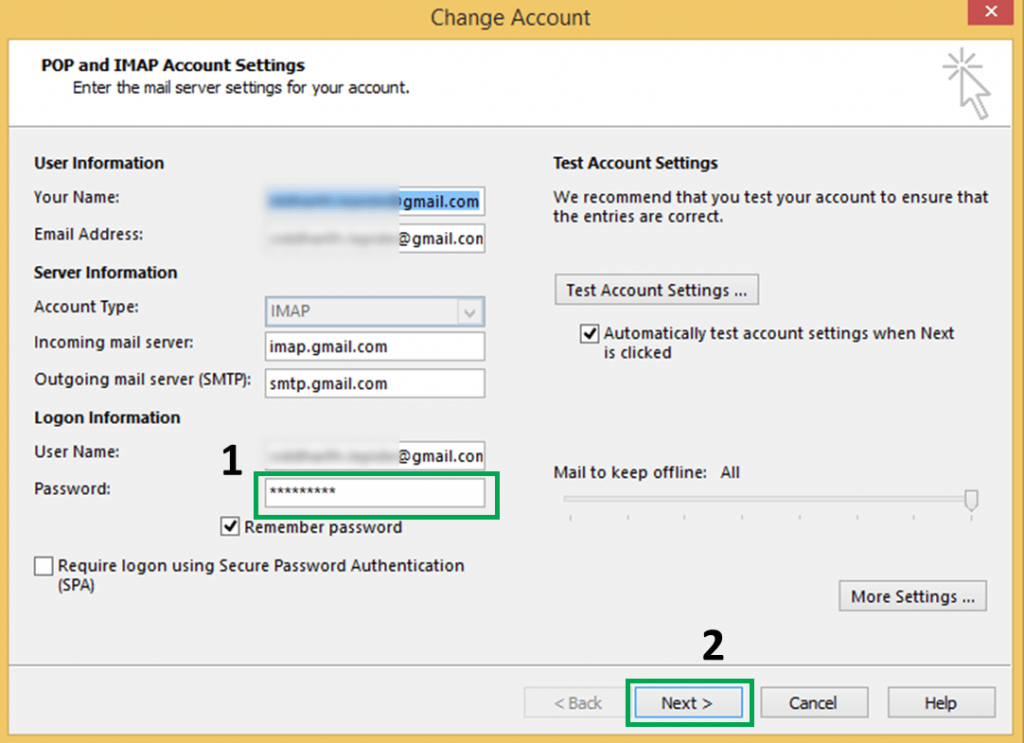Cancel the account changes
This screenshot has width=1024, height=743.
[814, 702]
